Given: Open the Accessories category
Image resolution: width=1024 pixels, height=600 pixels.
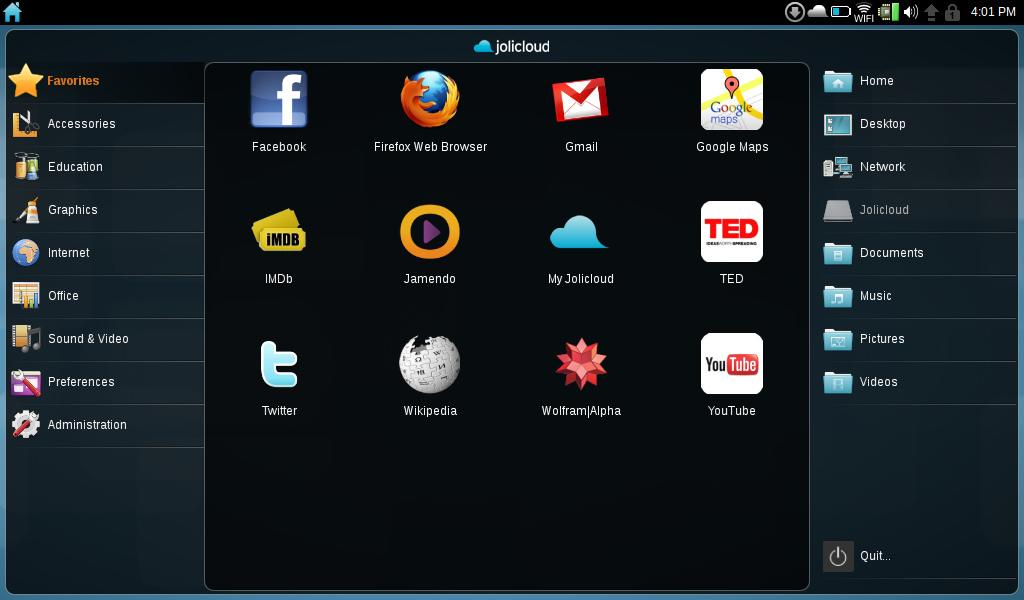Looking at the screenshot, I should click(x=106, y=124).
